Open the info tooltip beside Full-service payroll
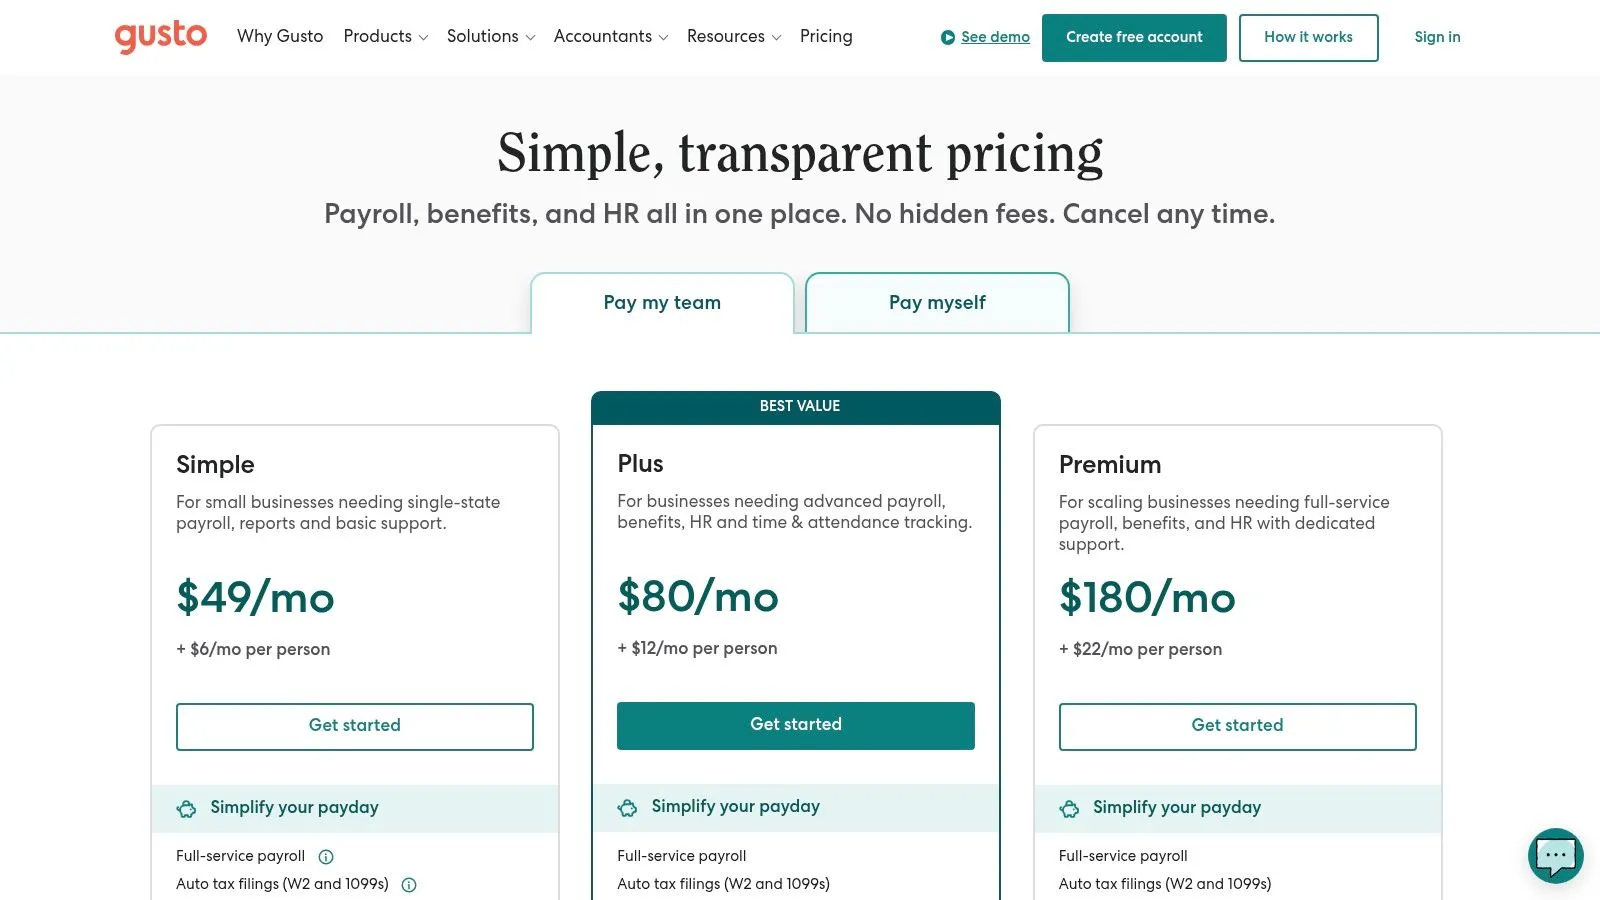Screen dimensions: 1600x900 coord(325,856)
